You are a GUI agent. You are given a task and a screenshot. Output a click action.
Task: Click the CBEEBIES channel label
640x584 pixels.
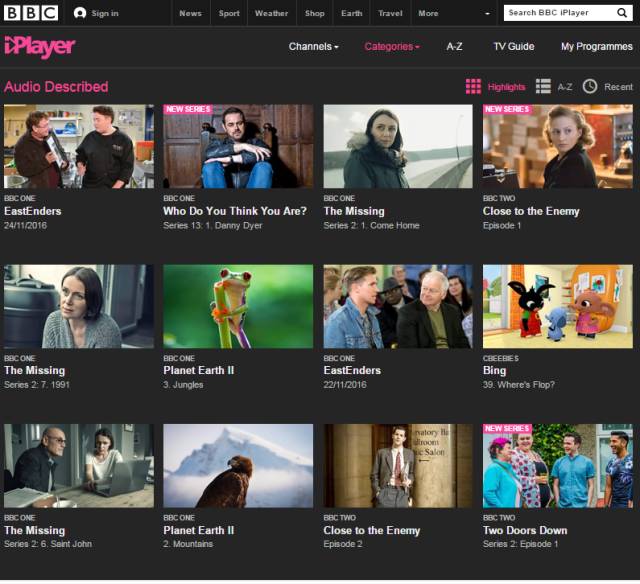click(500, 358)
